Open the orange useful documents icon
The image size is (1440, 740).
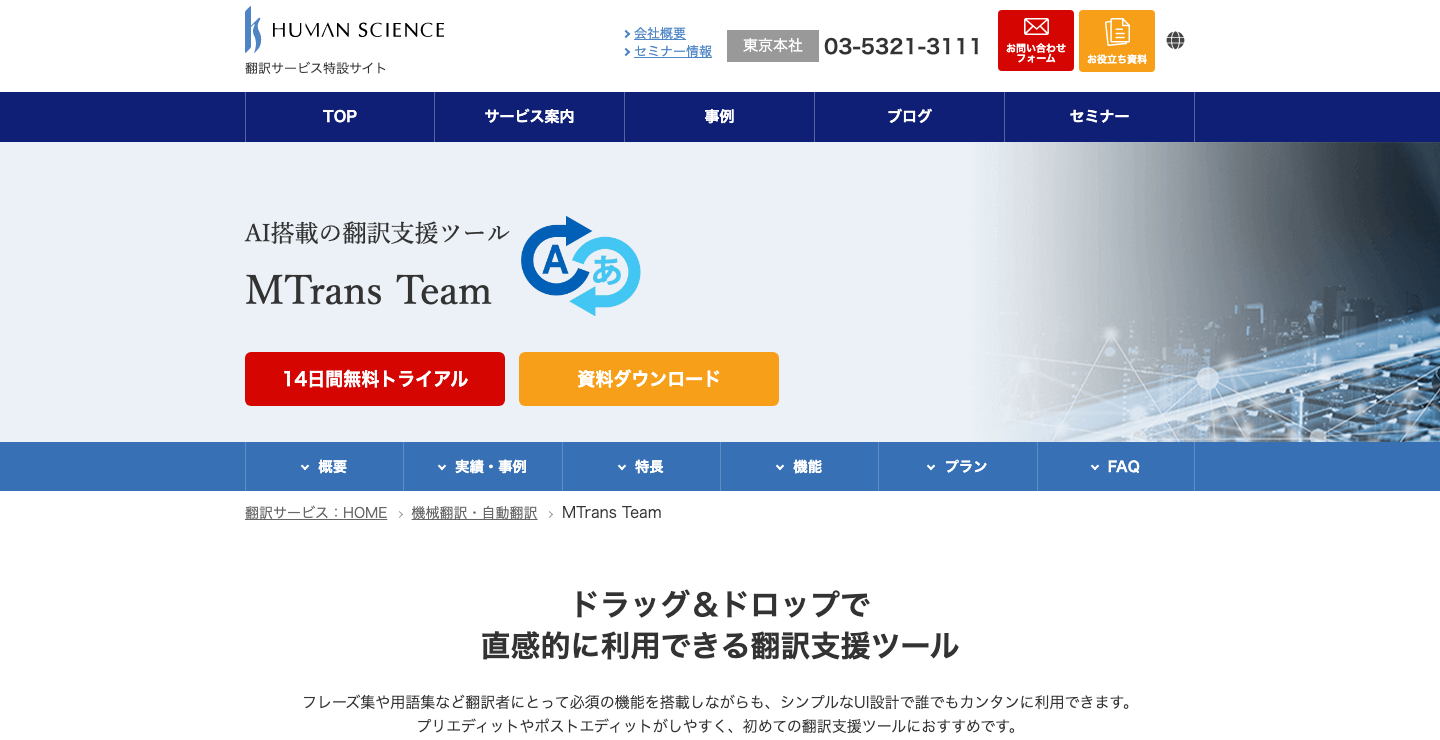coord(1117,41)
